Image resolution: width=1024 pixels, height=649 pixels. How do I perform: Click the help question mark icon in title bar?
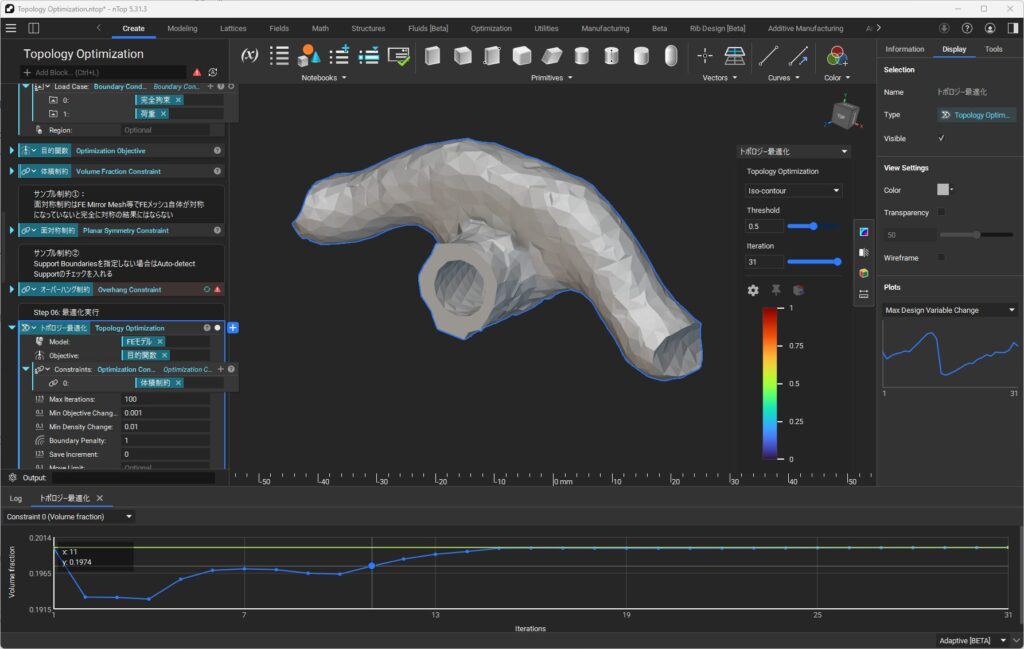tap(967, 28)
